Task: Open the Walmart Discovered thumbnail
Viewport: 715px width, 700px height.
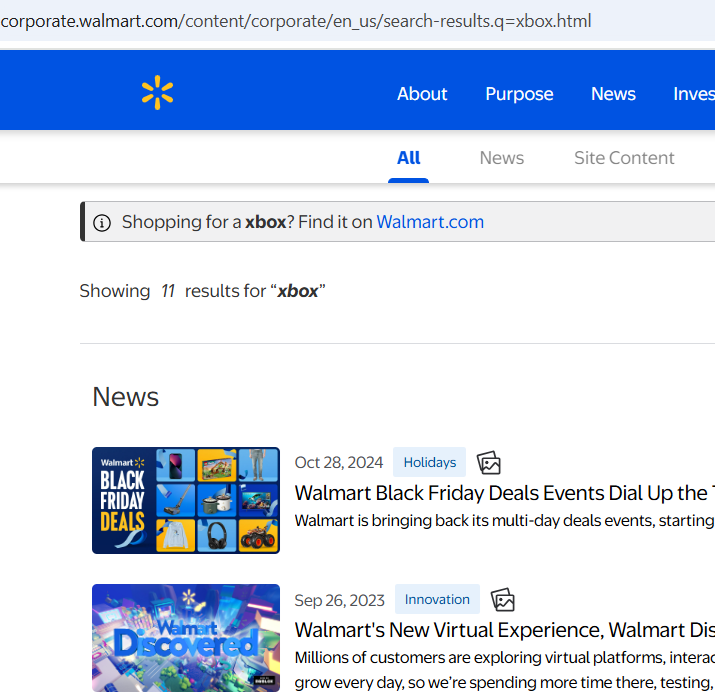Action: 186,638
